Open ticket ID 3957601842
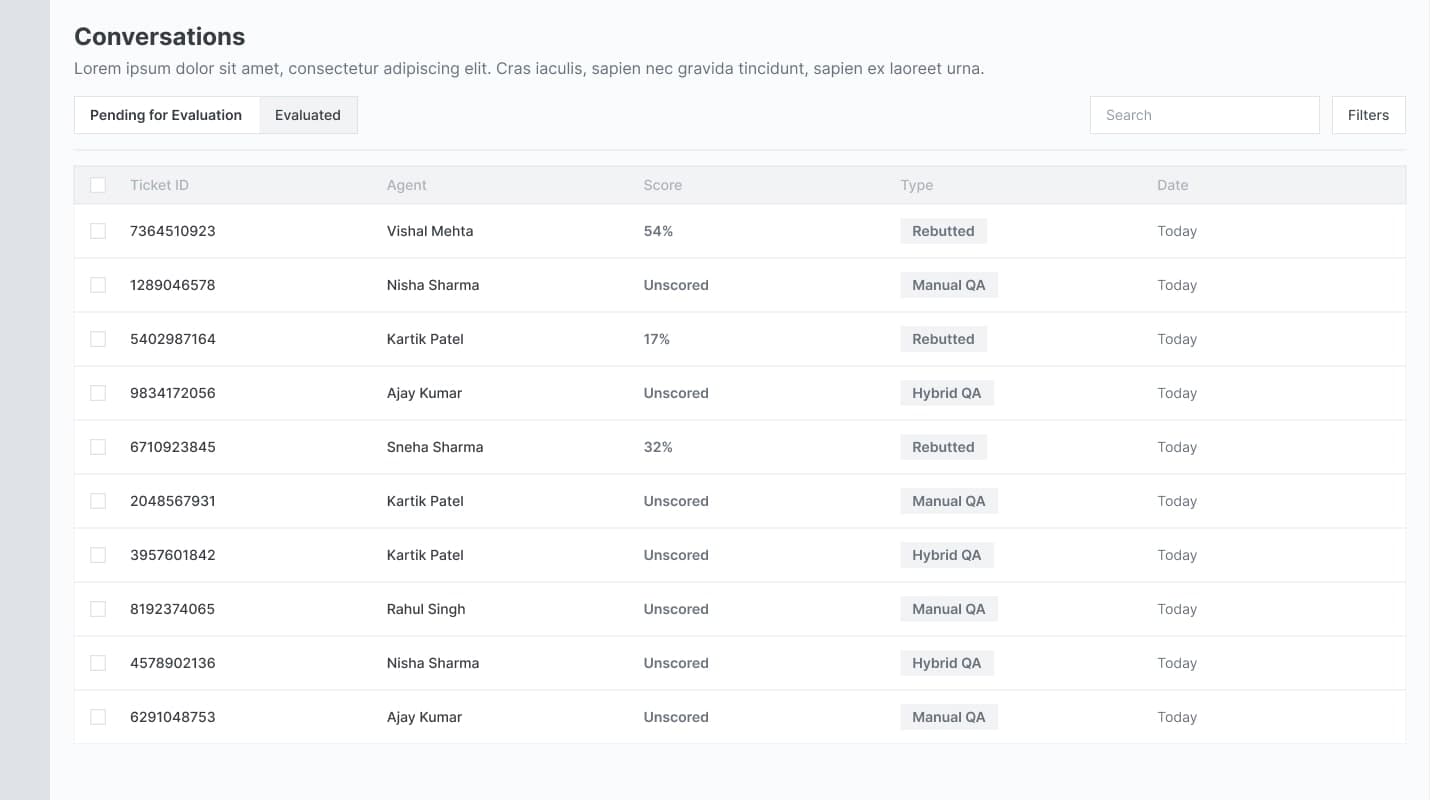Viewport: 1440px width, 800px height. (173, 555)
